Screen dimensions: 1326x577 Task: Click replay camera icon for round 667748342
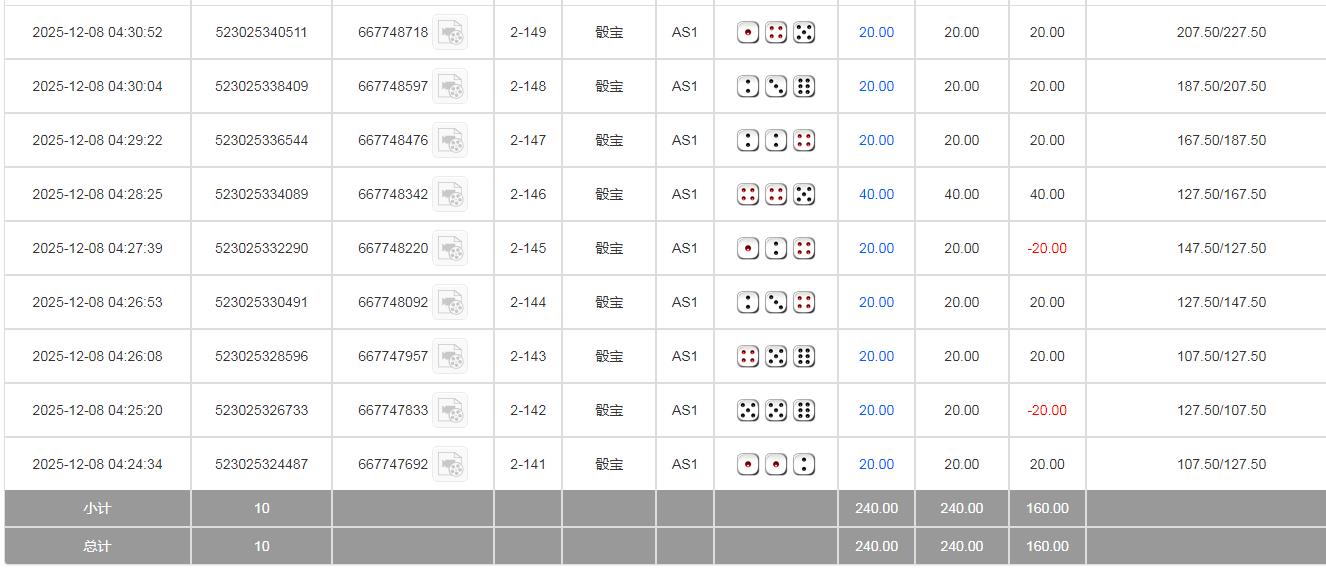450,195
